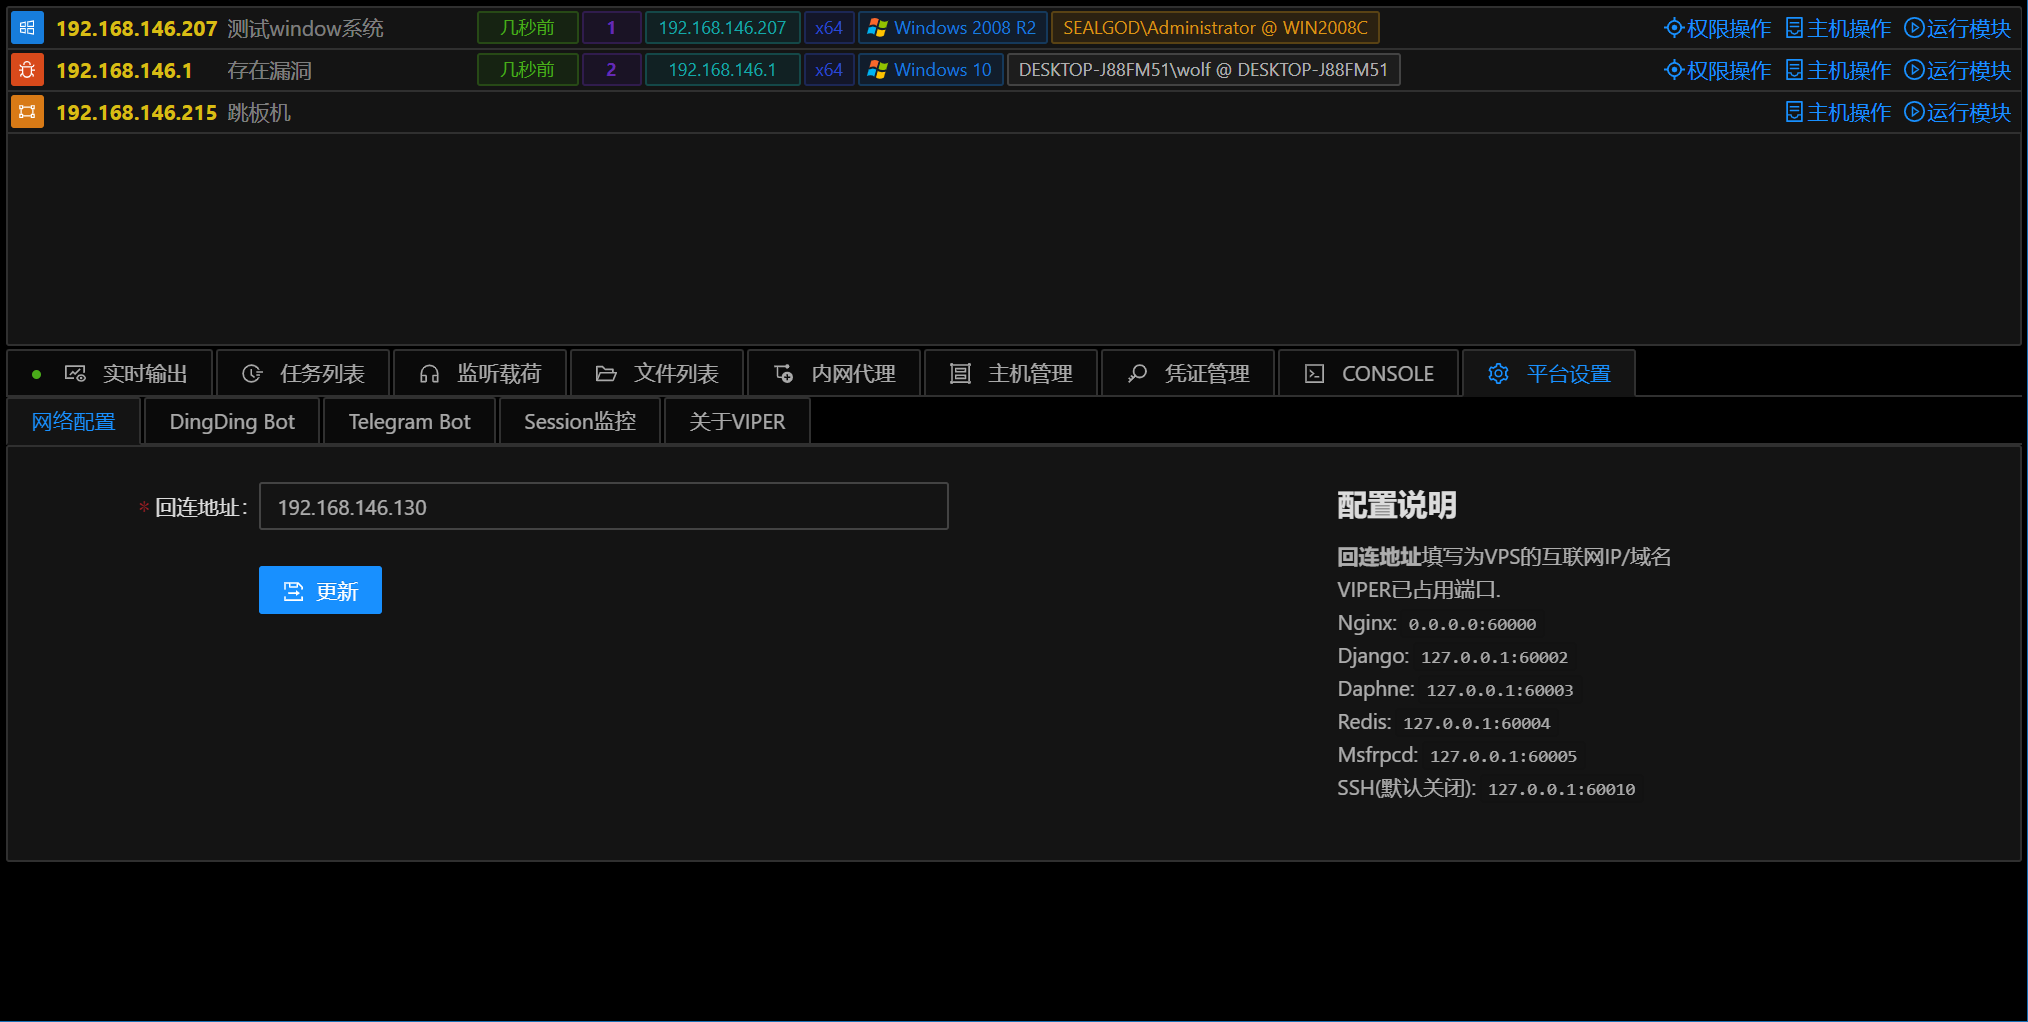Image resolution: width=2028 pixels, height=1022 pixels.
Task: Select the 网络配置 sub-tab
Action: 74,422
